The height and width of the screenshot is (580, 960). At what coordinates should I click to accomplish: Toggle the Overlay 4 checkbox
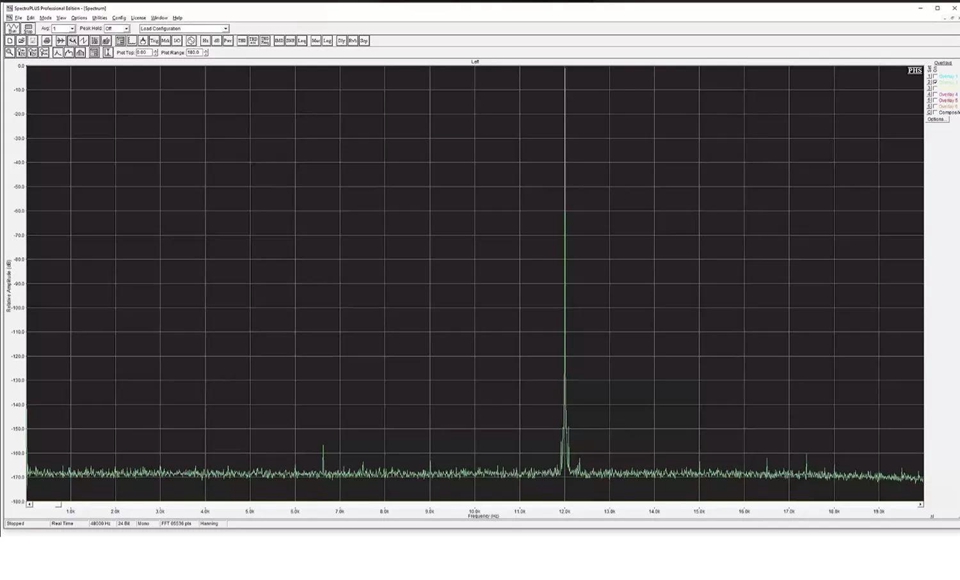pyautogui.click(x=935, y=94)
